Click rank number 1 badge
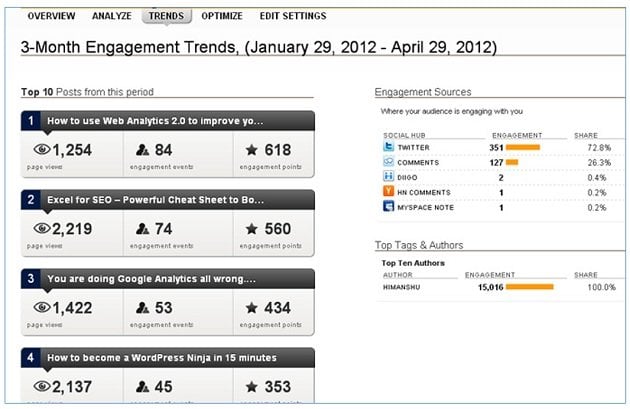This screenshot has width=630, height=409. tap(31, 121)
